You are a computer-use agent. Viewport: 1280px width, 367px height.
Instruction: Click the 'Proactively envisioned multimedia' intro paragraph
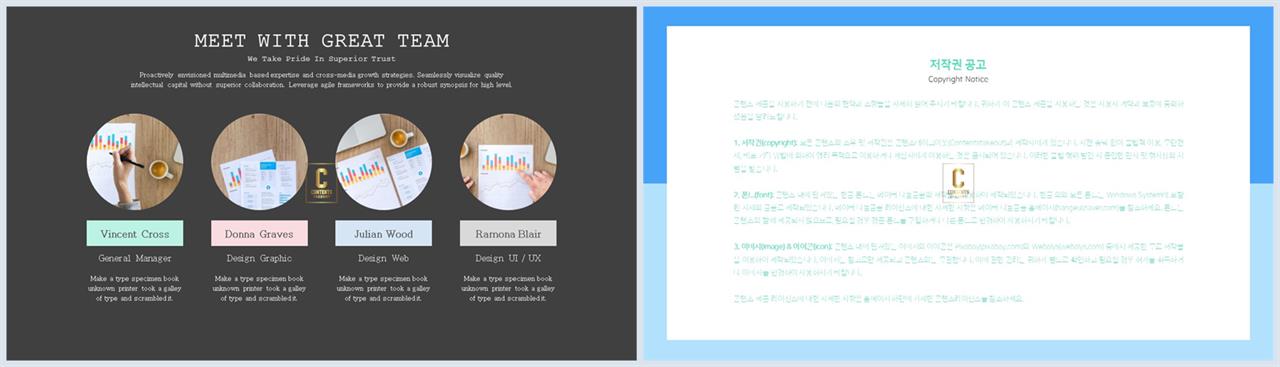pos(321,80)
